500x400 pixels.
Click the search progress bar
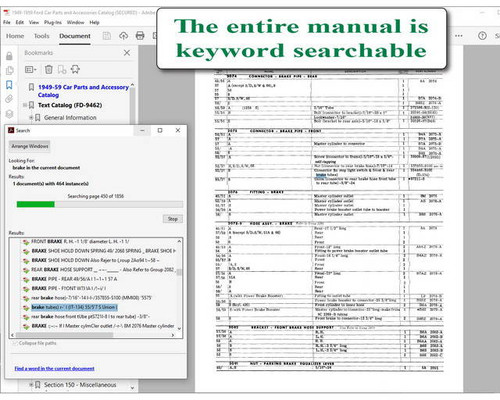click(x=100, y=204)
